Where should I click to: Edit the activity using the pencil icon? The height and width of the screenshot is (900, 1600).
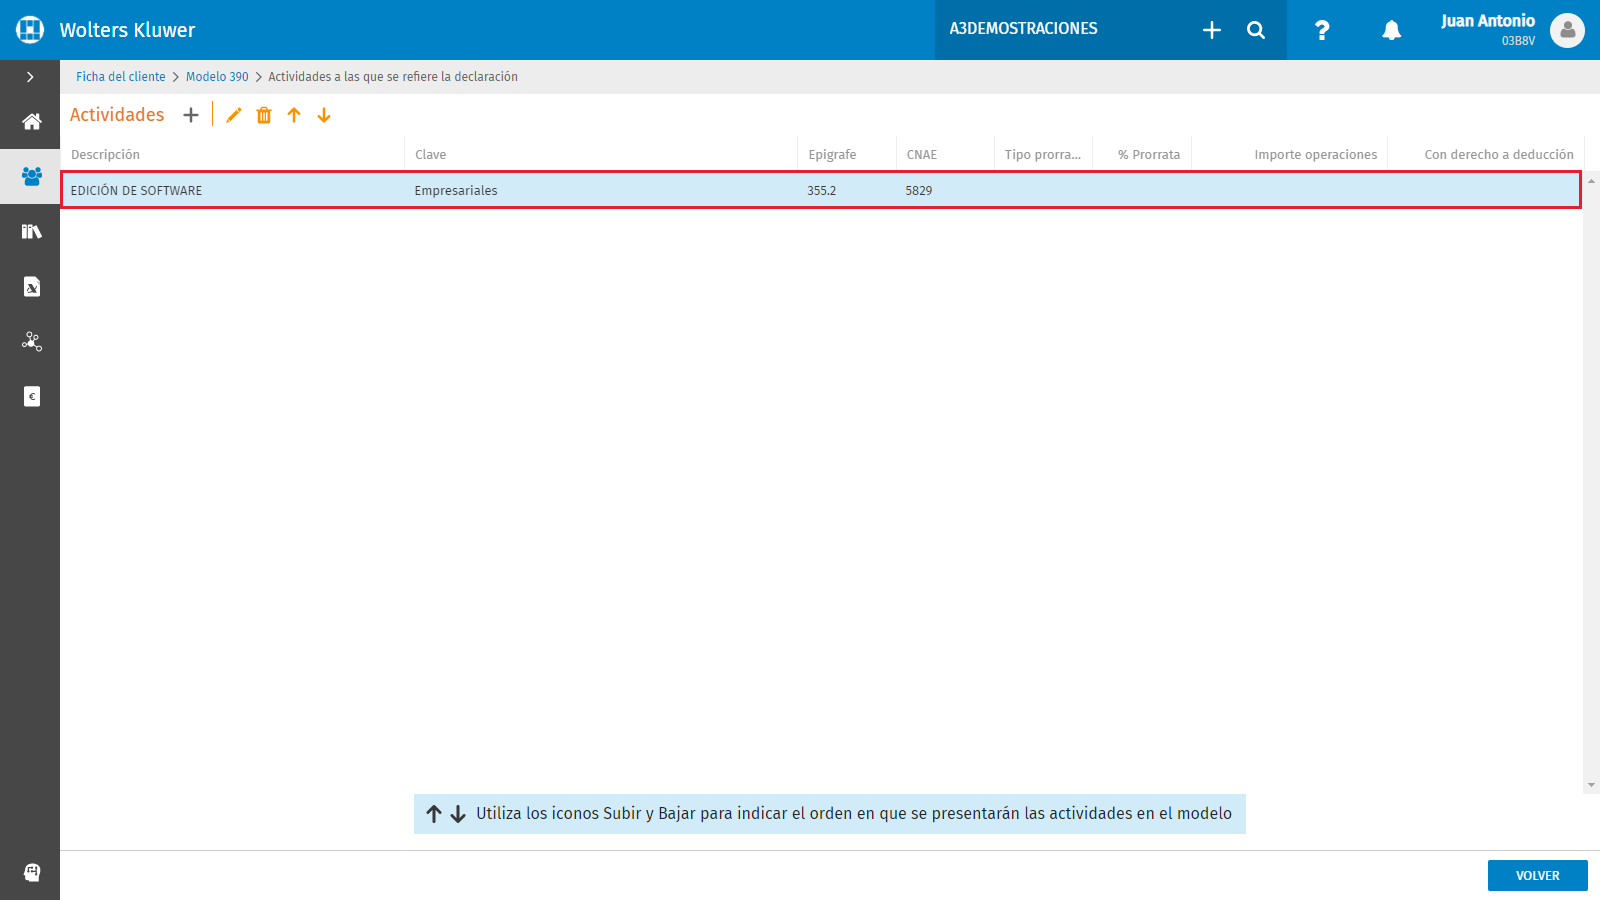click(233, 115)
